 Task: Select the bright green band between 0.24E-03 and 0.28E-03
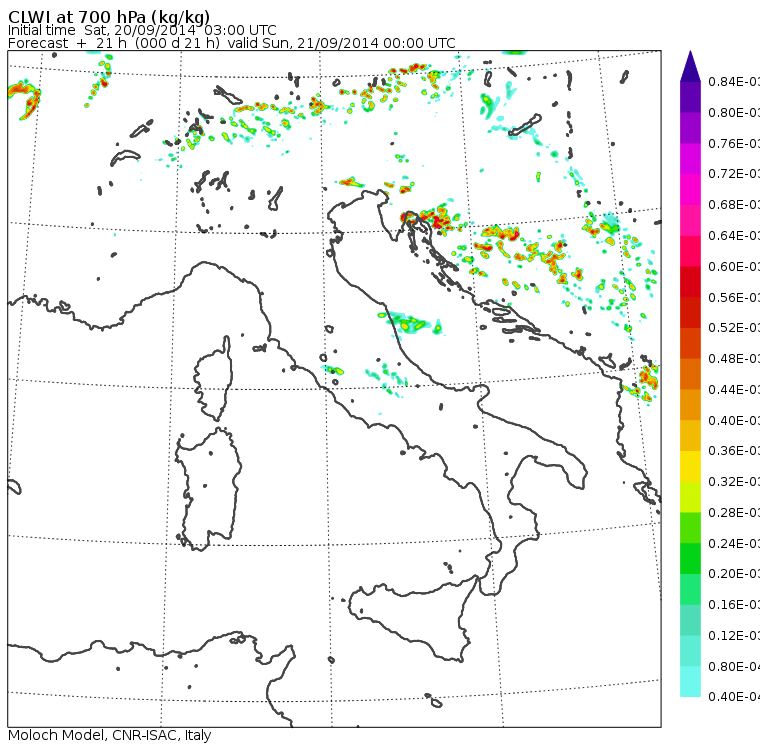click(690, 528)
